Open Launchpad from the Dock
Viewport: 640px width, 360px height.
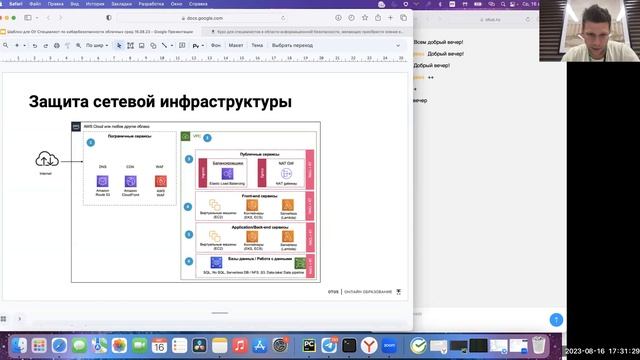click(39, 346)
